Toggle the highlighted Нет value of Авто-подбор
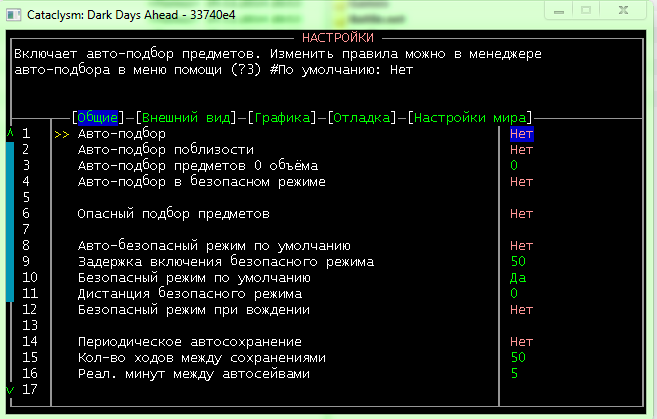Screen dimensions: 657x419 pos(522,134)
